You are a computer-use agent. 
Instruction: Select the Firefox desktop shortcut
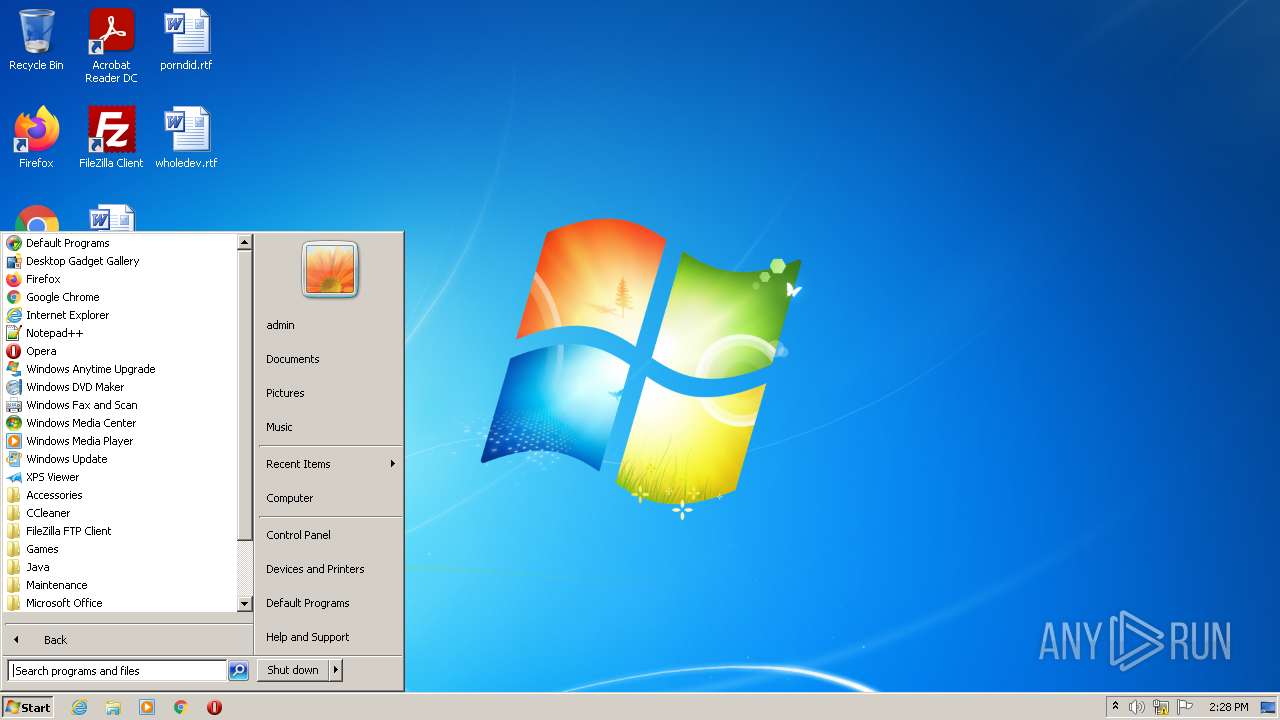(36, 137)
